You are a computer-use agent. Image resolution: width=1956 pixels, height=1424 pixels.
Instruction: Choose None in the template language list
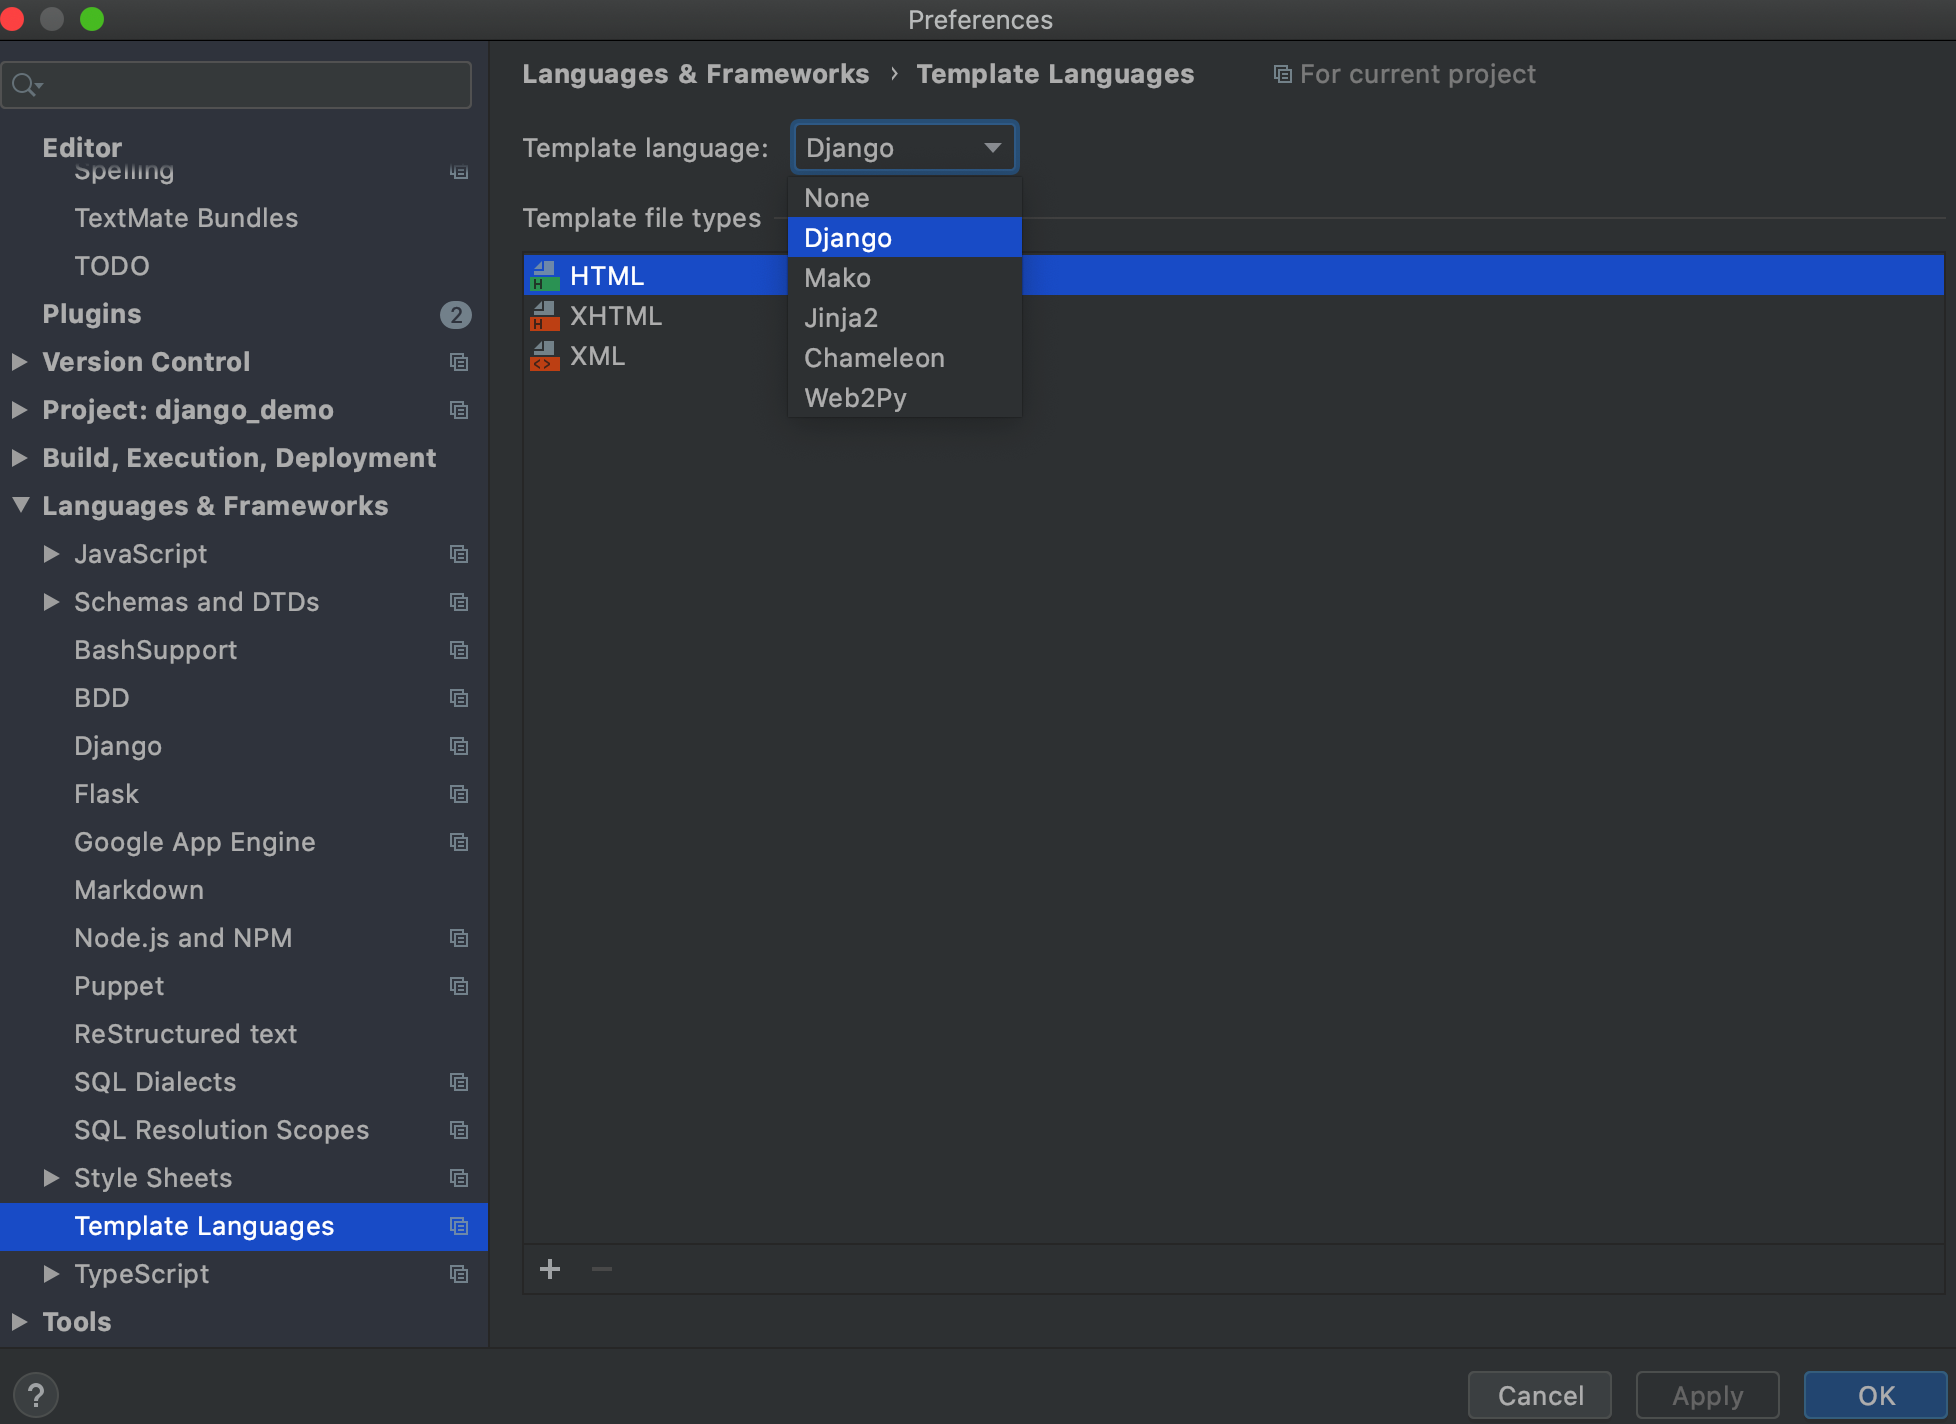904,198
